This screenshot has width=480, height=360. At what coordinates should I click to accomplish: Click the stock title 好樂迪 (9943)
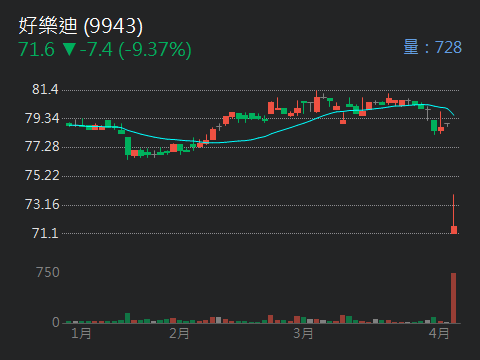point(81,26)
